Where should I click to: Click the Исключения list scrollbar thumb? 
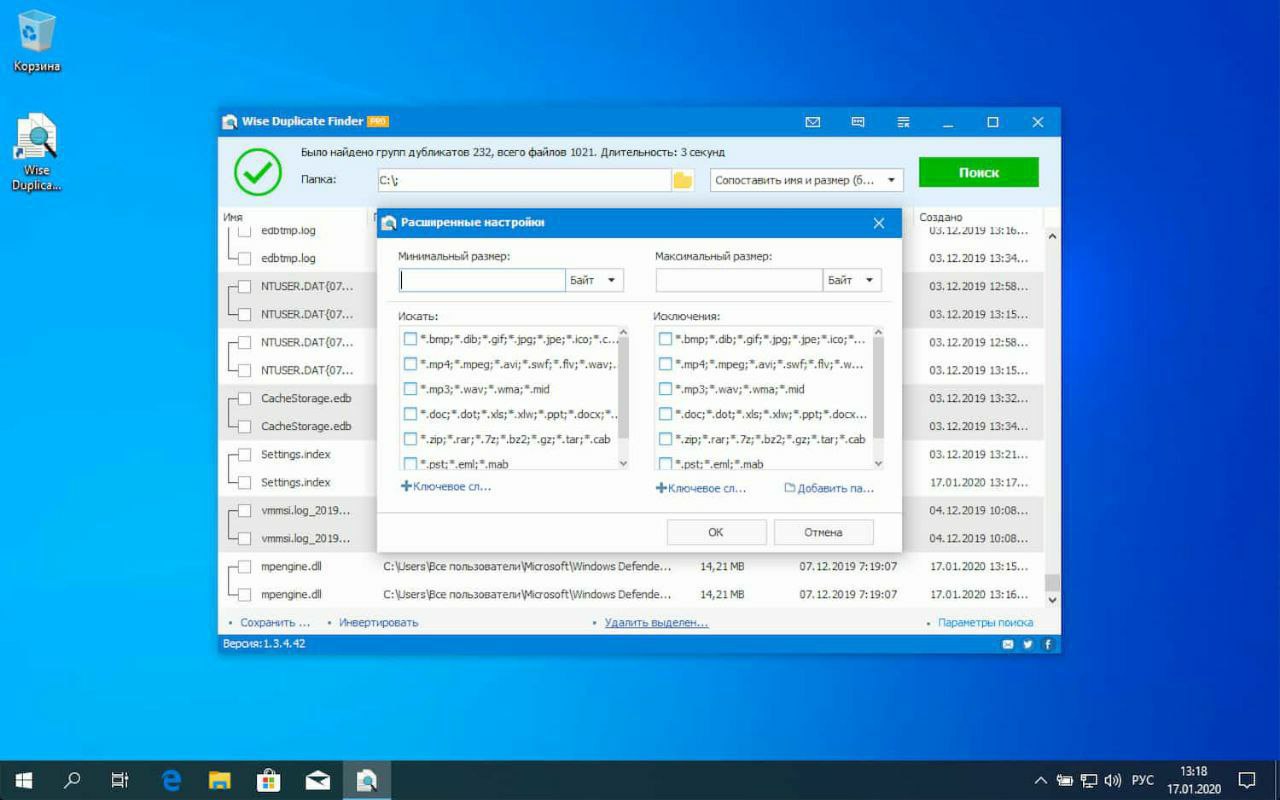(878, 388)
